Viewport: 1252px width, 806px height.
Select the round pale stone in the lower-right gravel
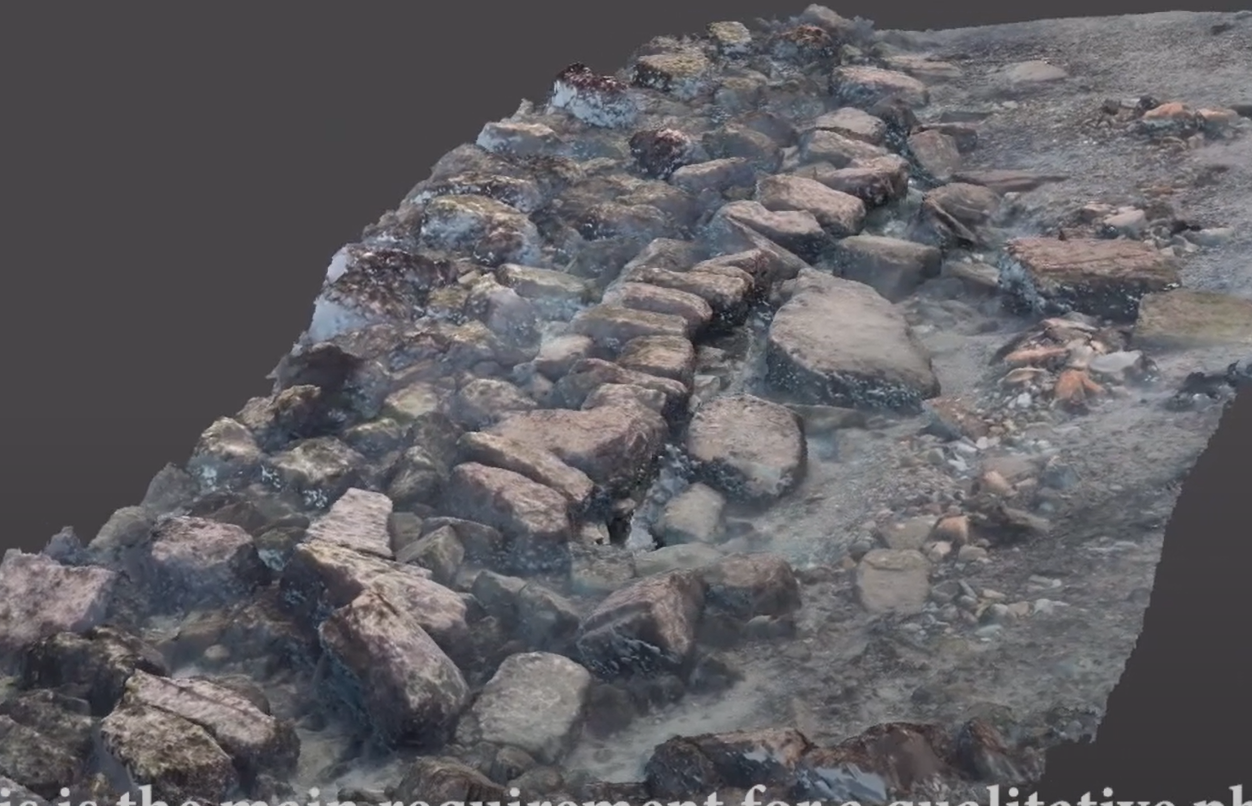[x=892, y=580]
